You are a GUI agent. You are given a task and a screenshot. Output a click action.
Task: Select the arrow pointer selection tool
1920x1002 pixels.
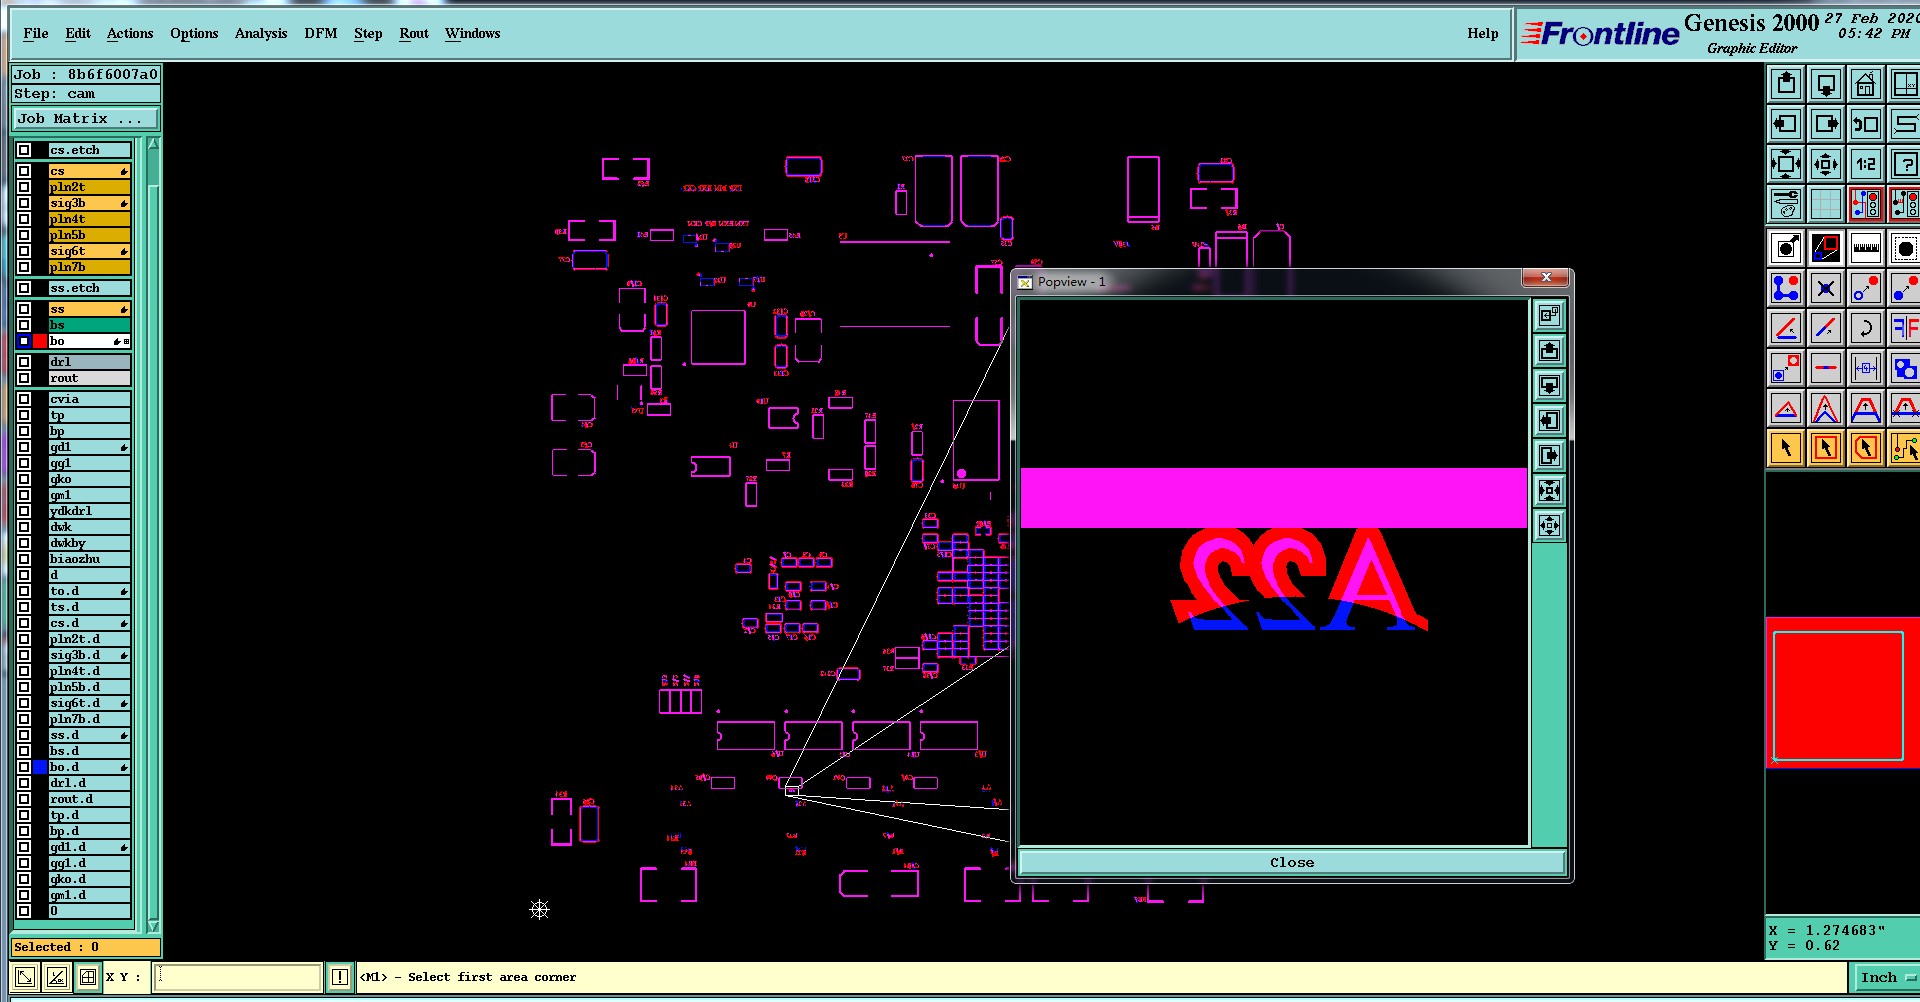pyautogui.click(x=1786, y=448)
